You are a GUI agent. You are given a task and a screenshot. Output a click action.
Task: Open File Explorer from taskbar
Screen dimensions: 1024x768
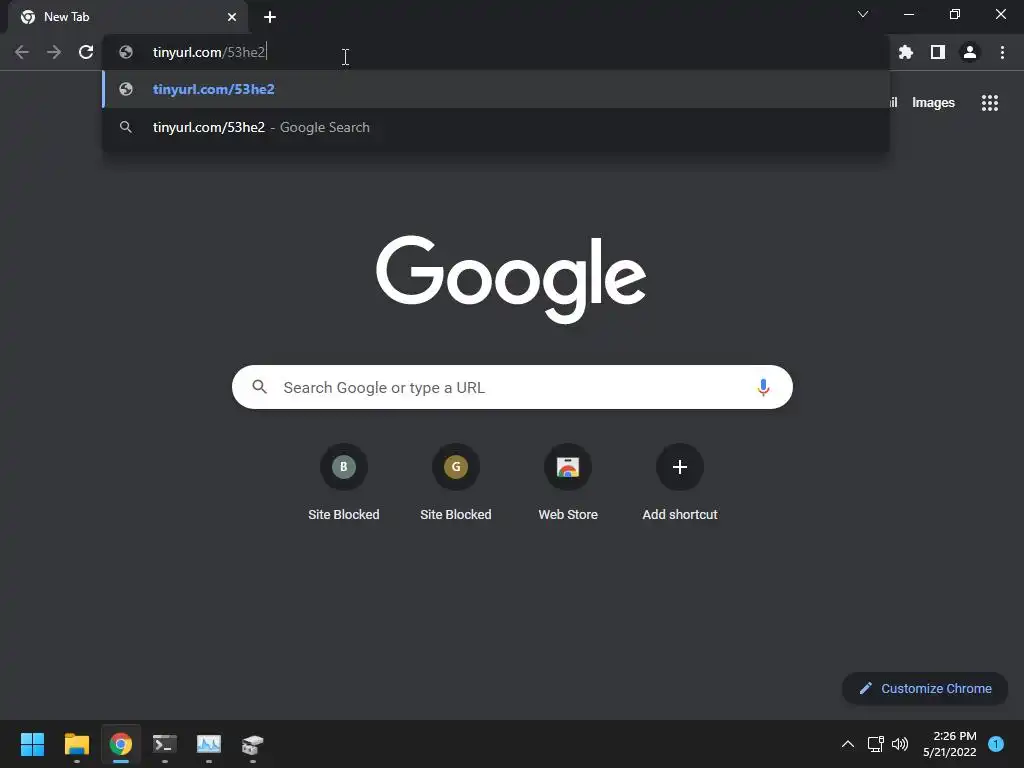tap(76, 744)
